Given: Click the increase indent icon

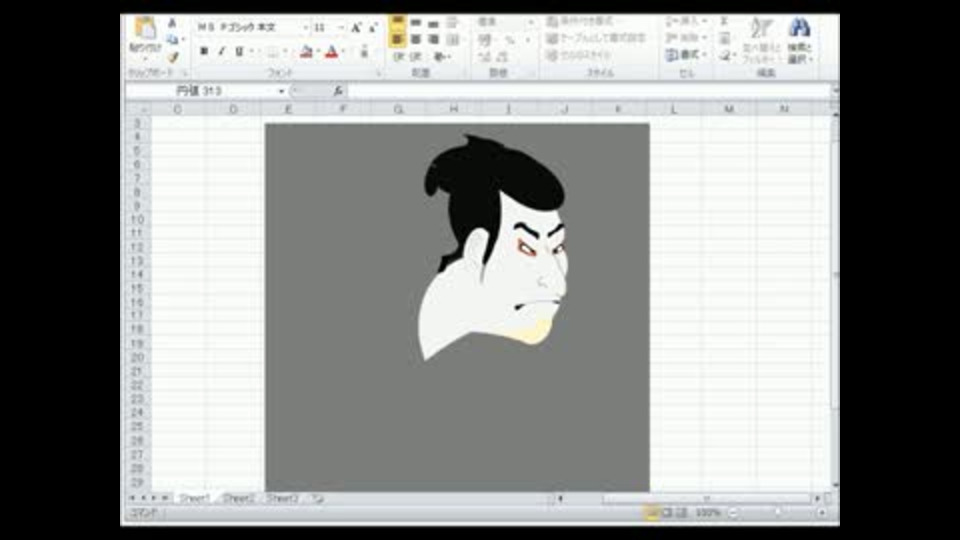Looking at the screenshot, I should coord(416,57).
